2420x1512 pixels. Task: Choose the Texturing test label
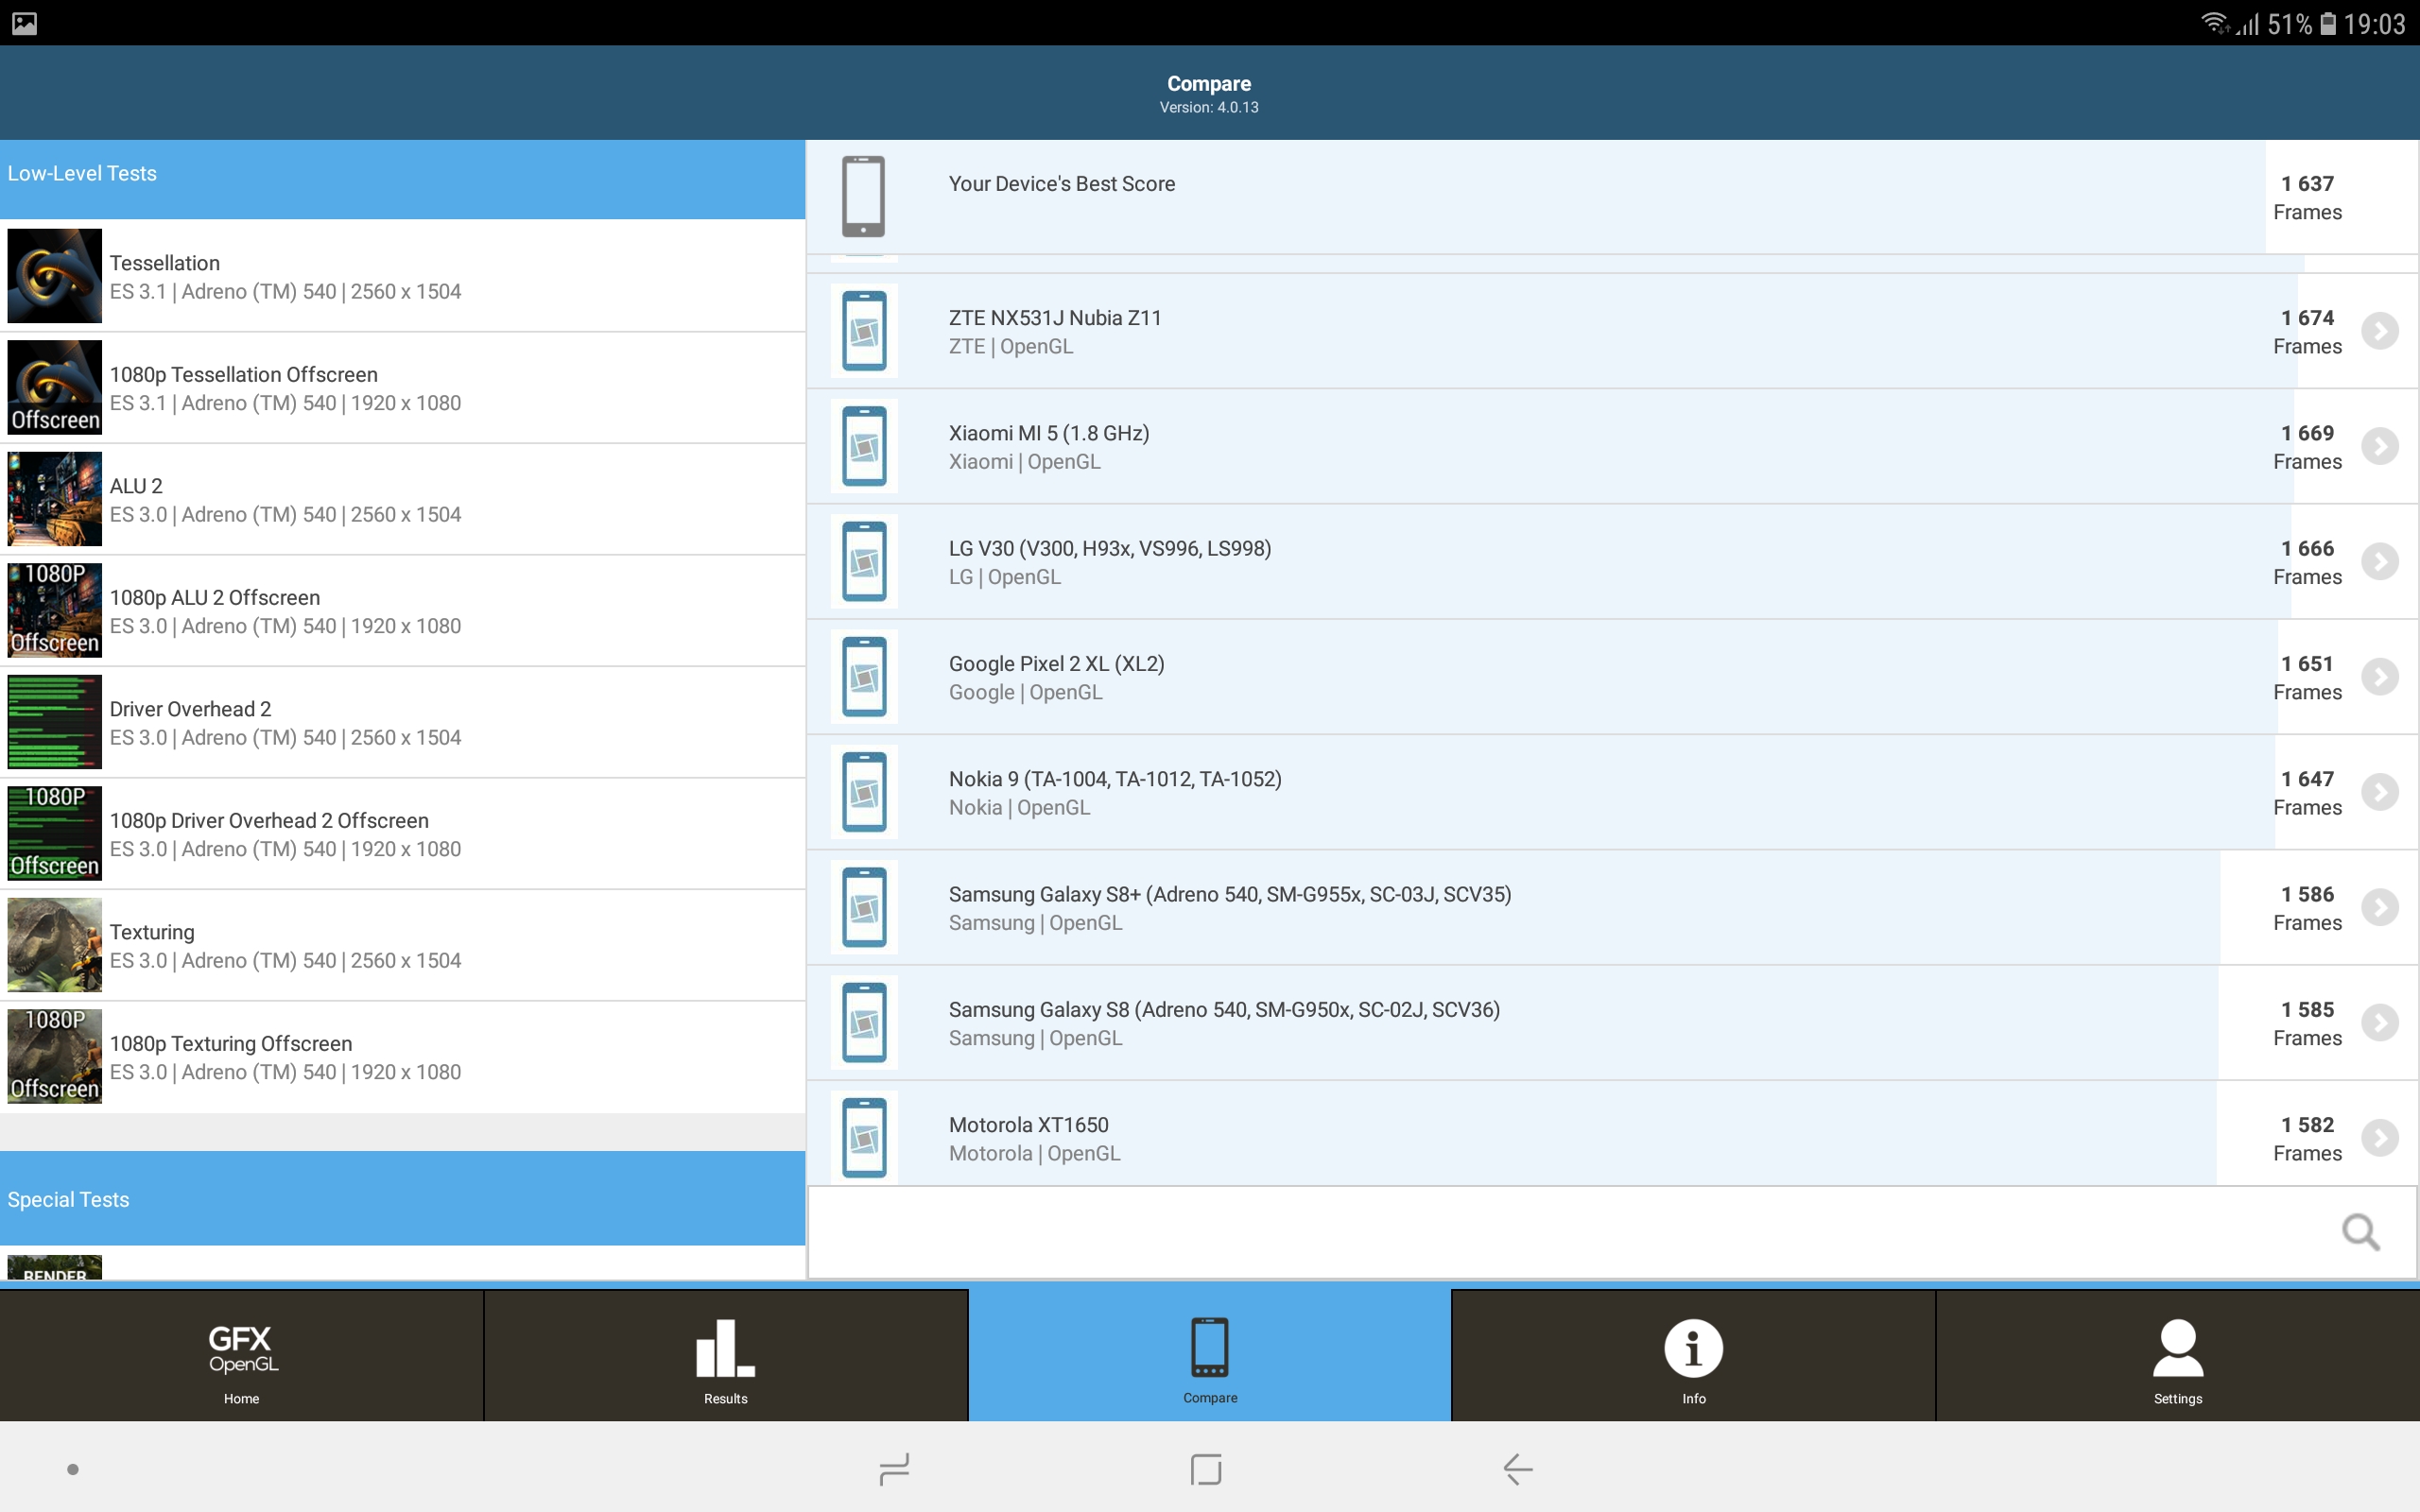(152, 932)
